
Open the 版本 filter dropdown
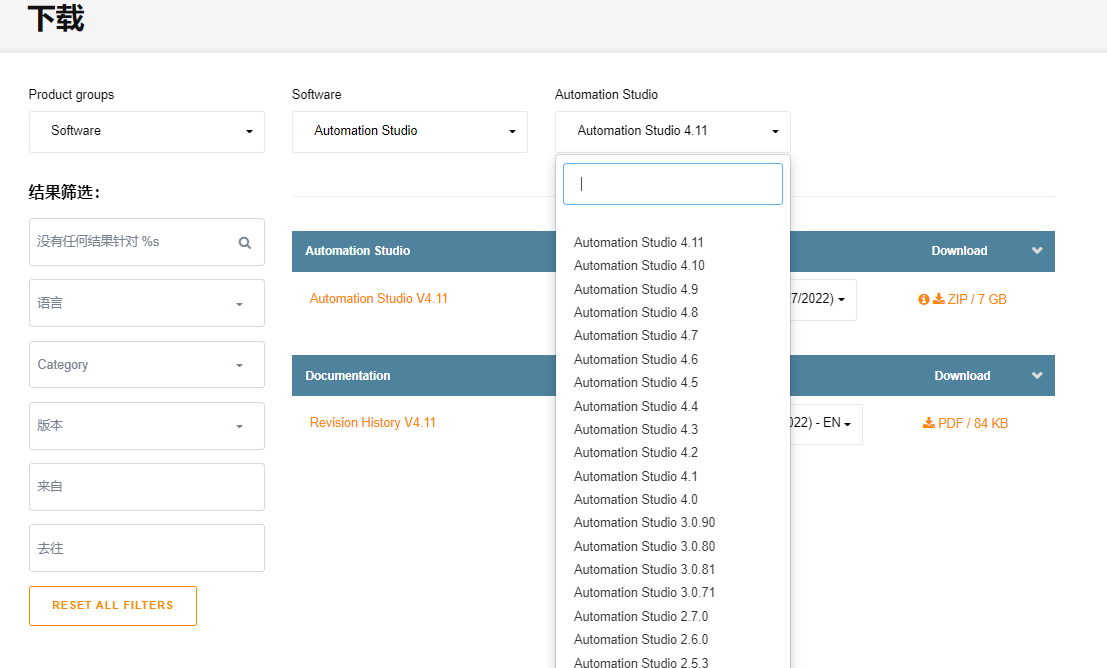click(147, 426)
